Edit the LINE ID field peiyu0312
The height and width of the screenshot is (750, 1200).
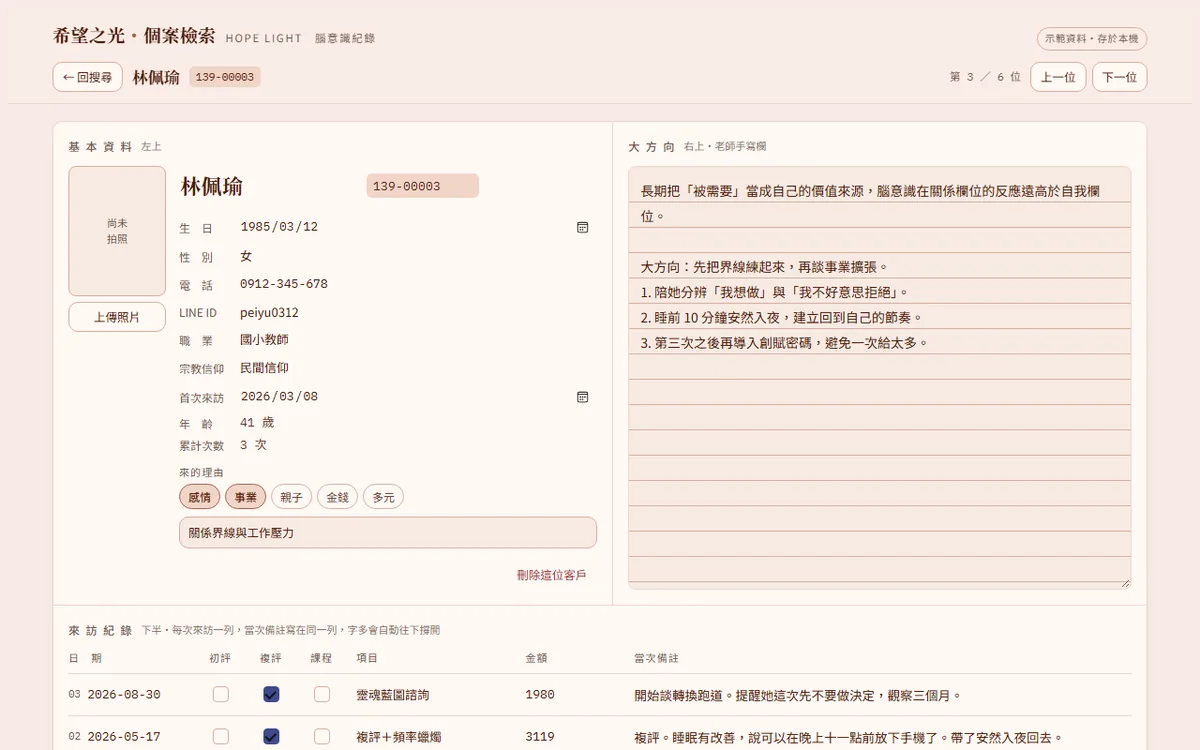(x=416, y=313)
